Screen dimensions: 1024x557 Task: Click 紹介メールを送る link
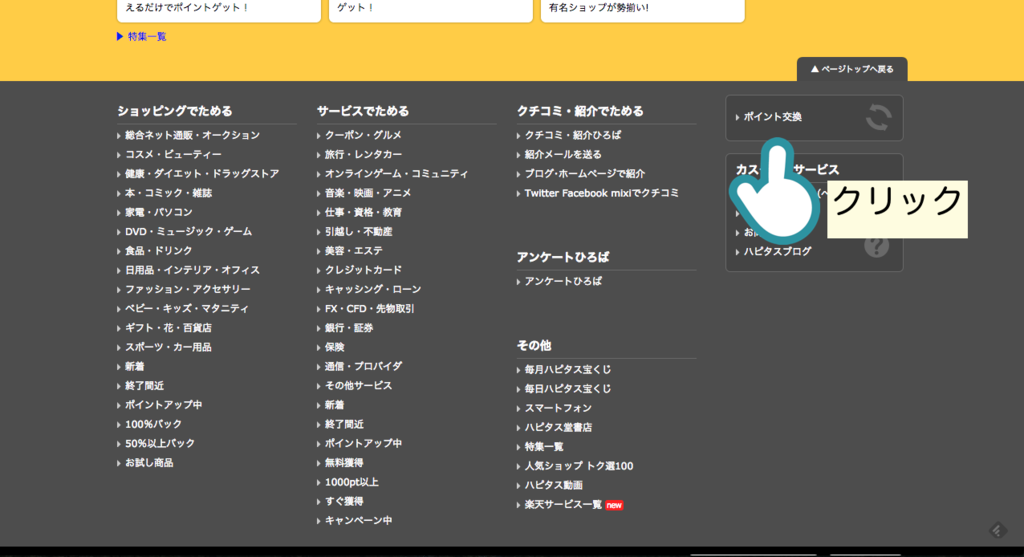[563, 154]
